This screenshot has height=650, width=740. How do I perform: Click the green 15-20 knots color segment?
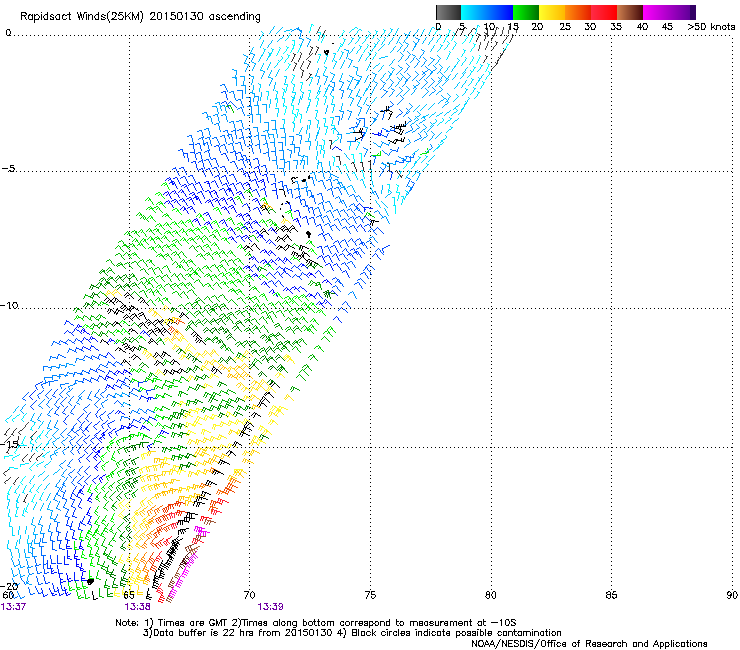click(526, 12)
